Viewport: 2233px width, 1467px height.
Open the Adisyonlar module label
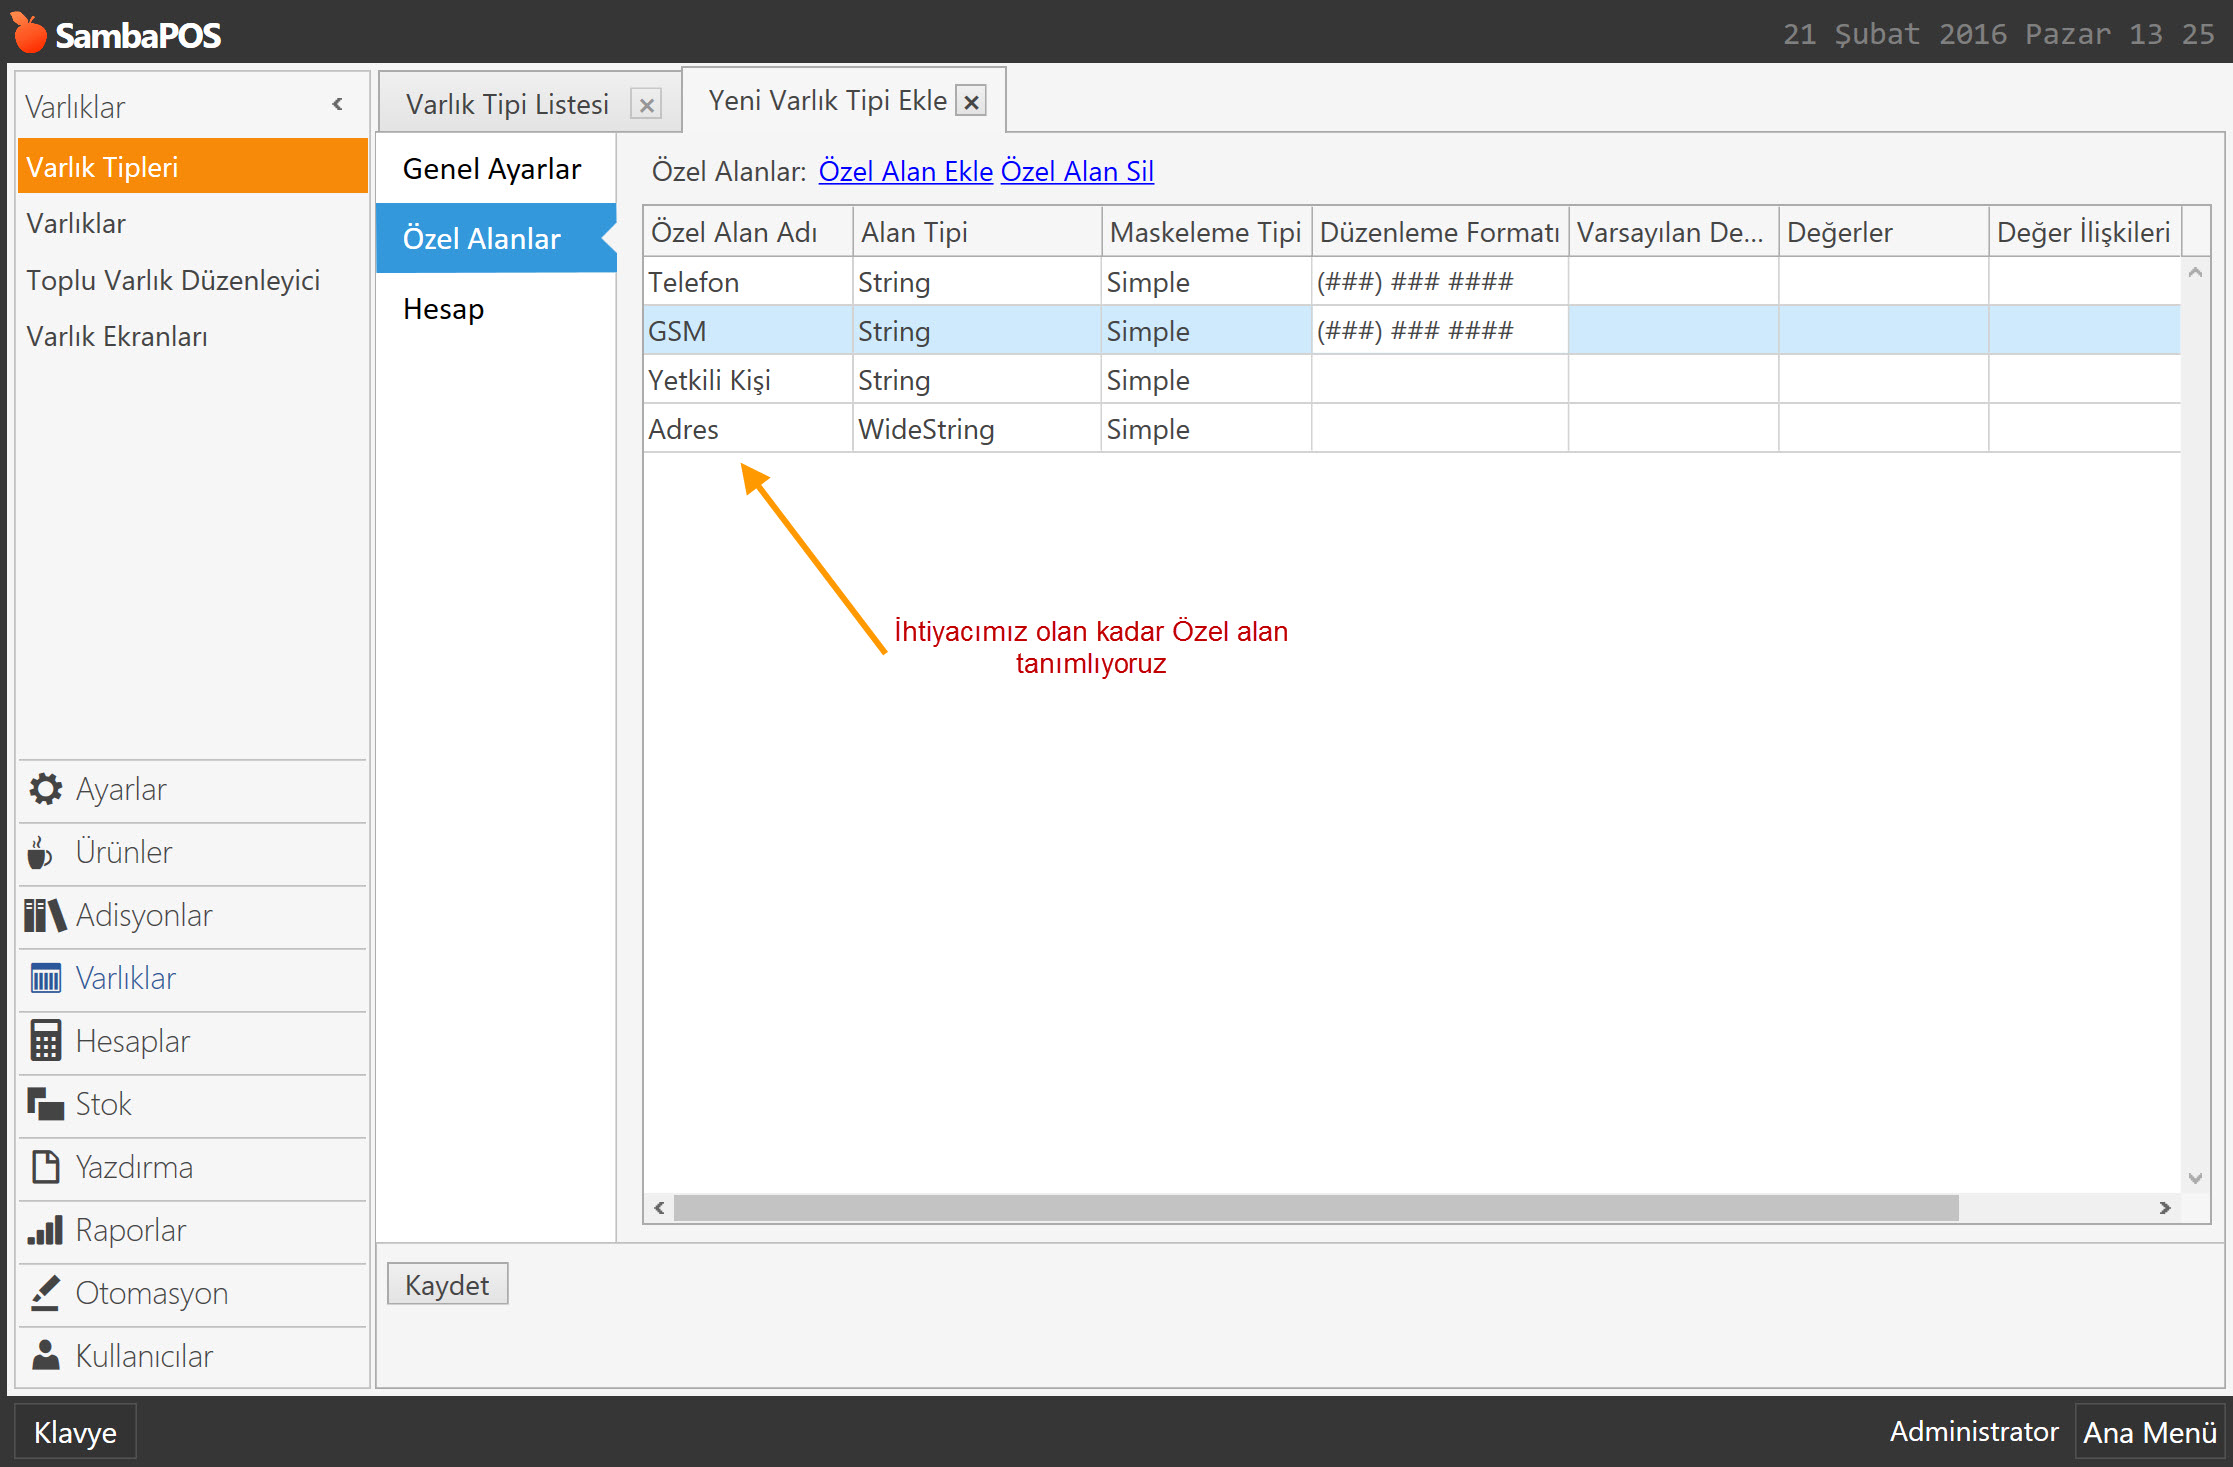tap(144, 915)
